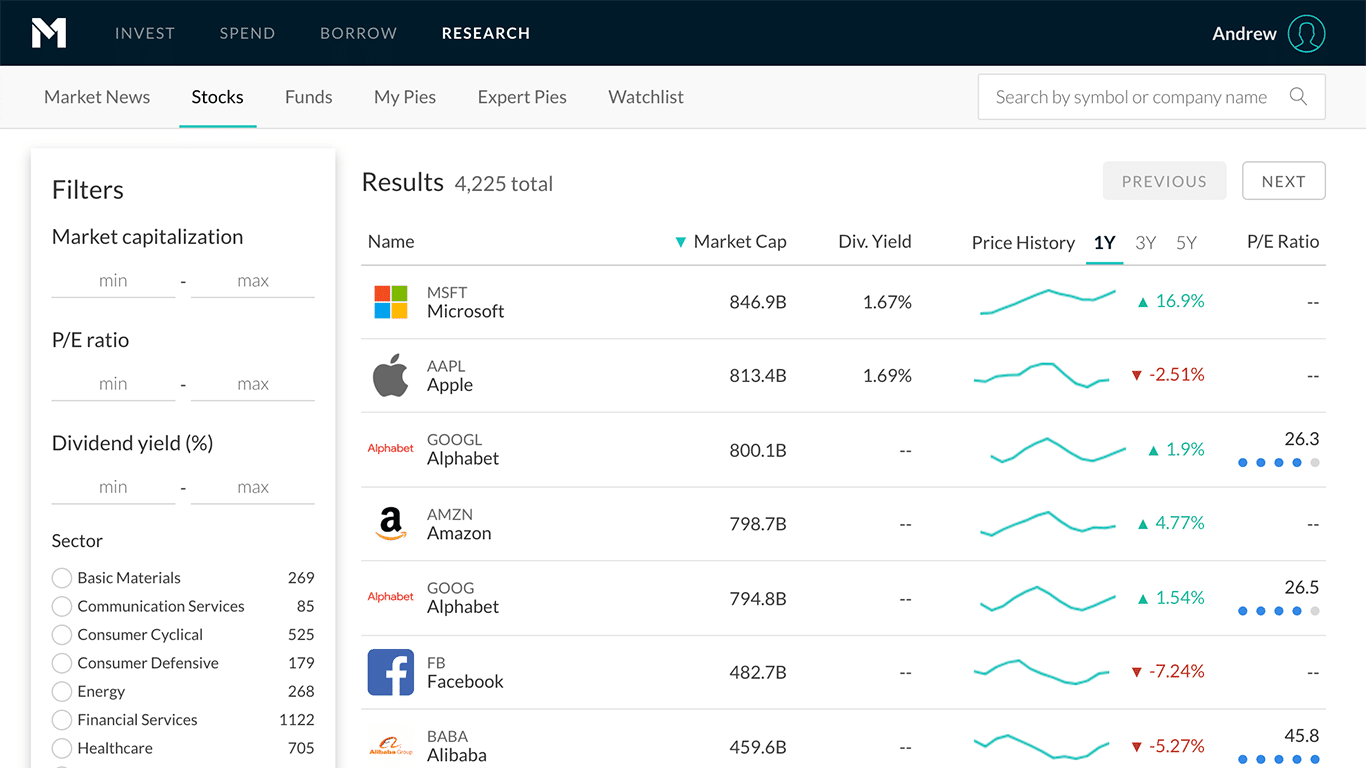Click the Apple logo icon
This screenshot has width=1366, height=768.
(x=391, y=375)
